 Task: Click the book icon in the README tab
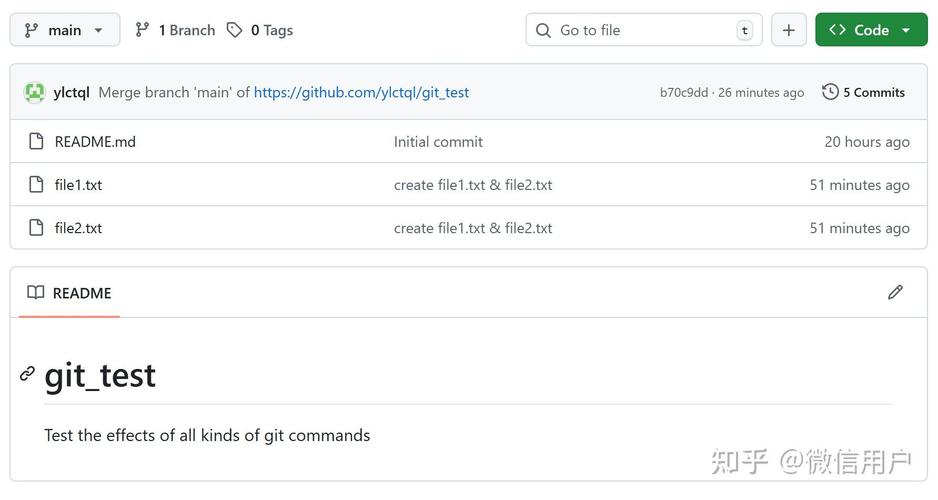point(36,292)
